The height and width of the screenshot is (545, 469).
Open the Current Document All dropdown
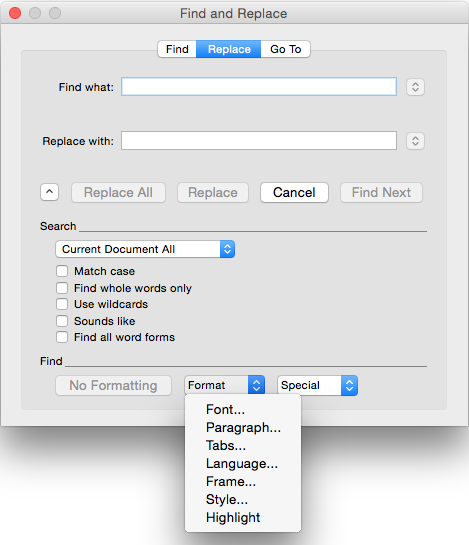click(145, 249)
